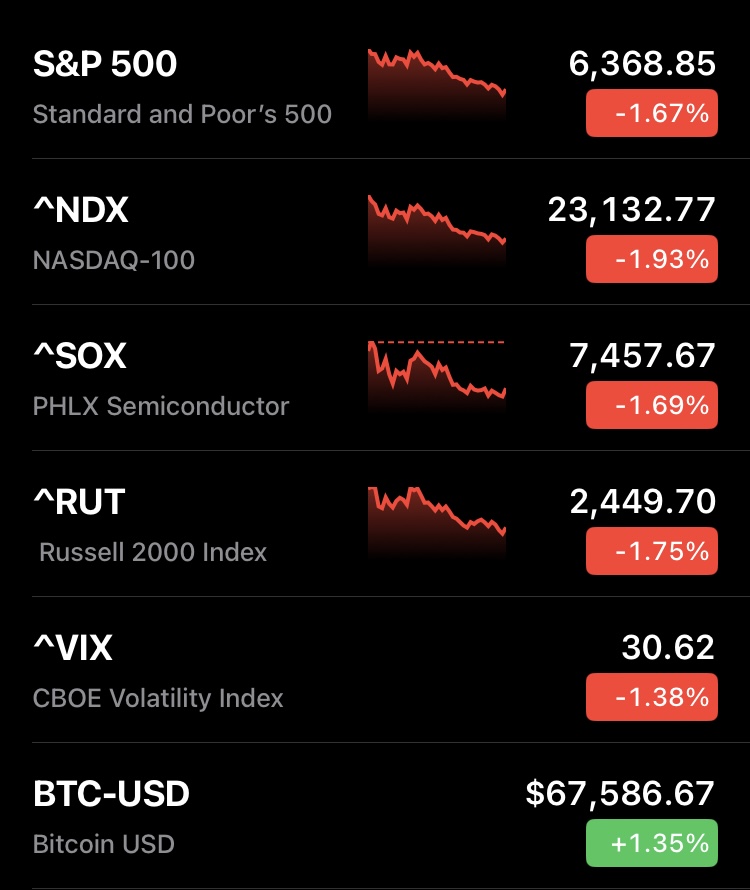
Task: Open the ^SOX ticker symbol
Action: coord(80,357)
